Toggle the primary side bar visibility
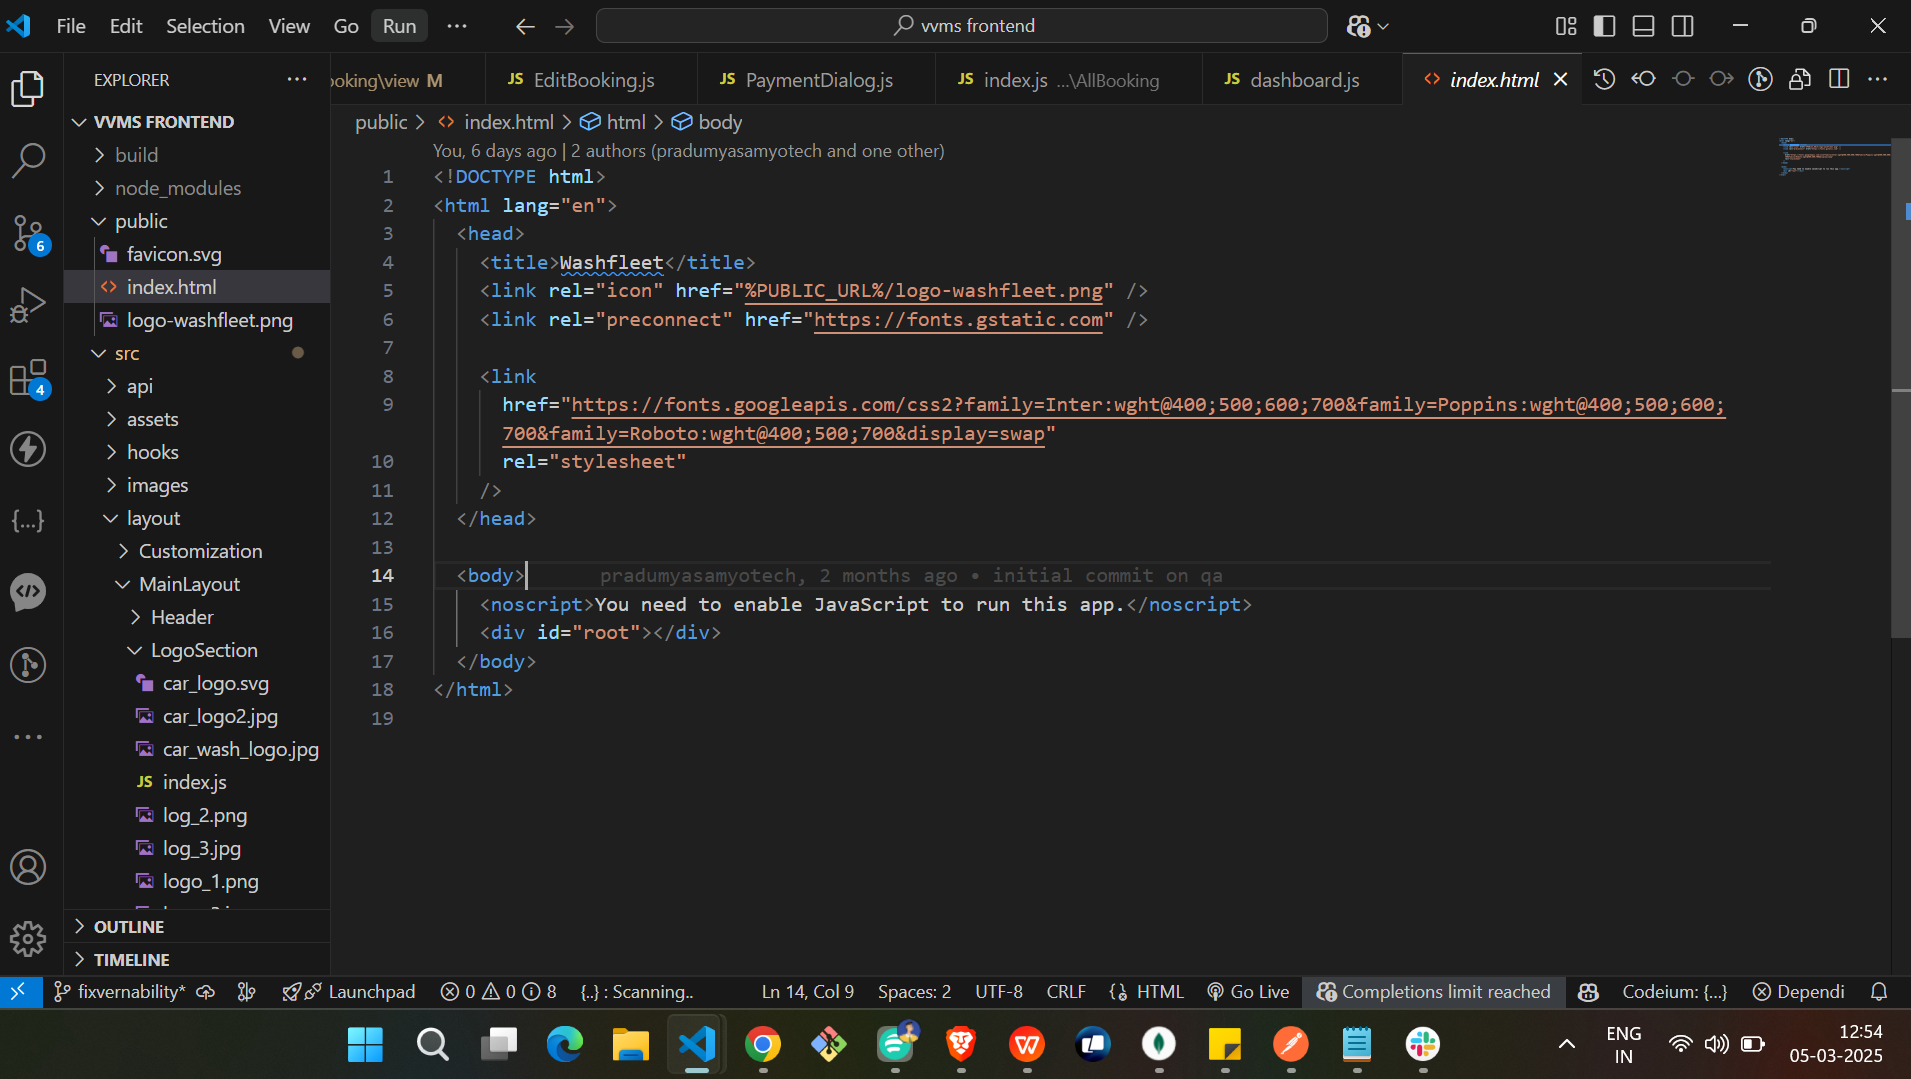1911x1079 pixels. coord(1604,26)
